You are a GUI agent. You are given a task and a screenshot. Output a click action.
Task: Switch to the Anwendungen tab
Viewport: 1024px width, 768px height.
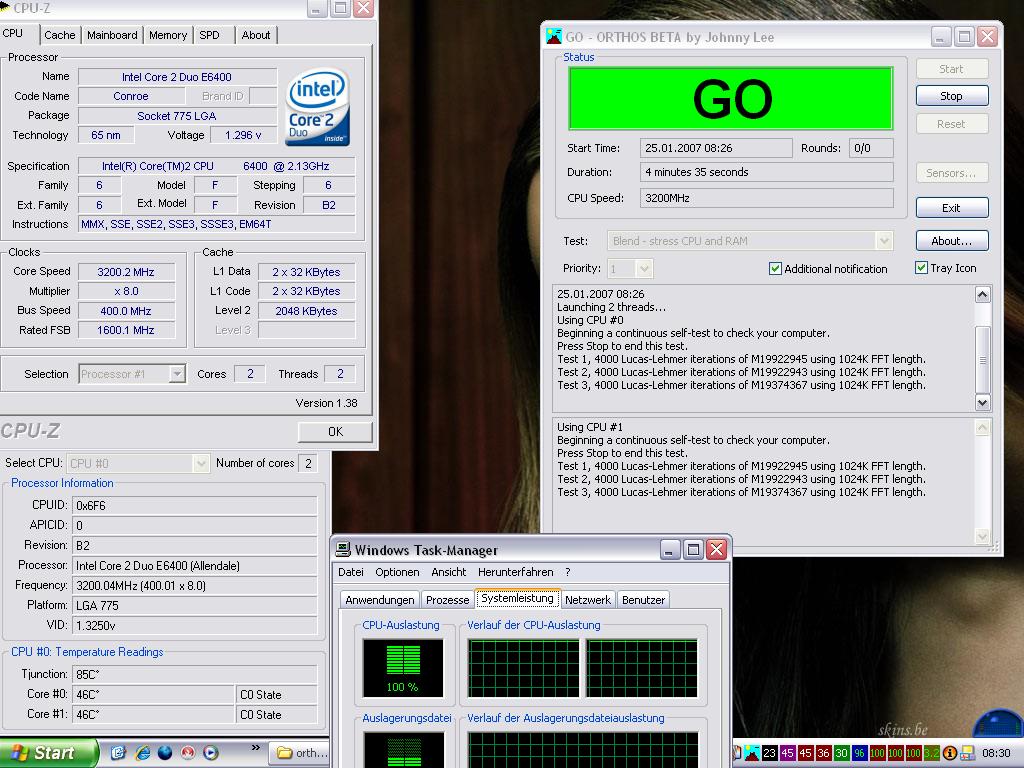point(379,600)
